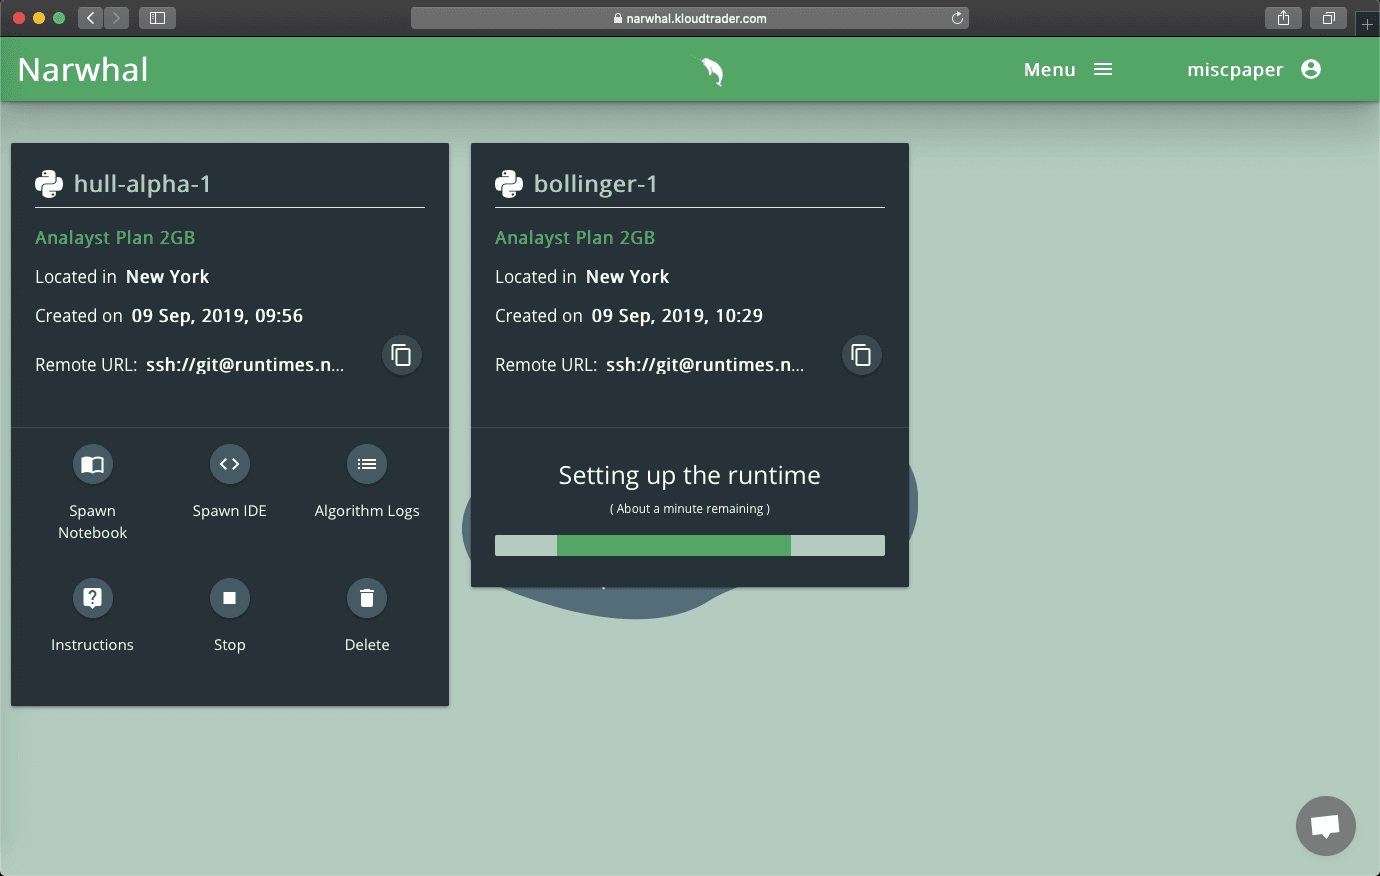The image size is (1380, 876).
Task: Click the creation date 09 Sep, 2019, 09:56
Action: click(x=217, y=316)
